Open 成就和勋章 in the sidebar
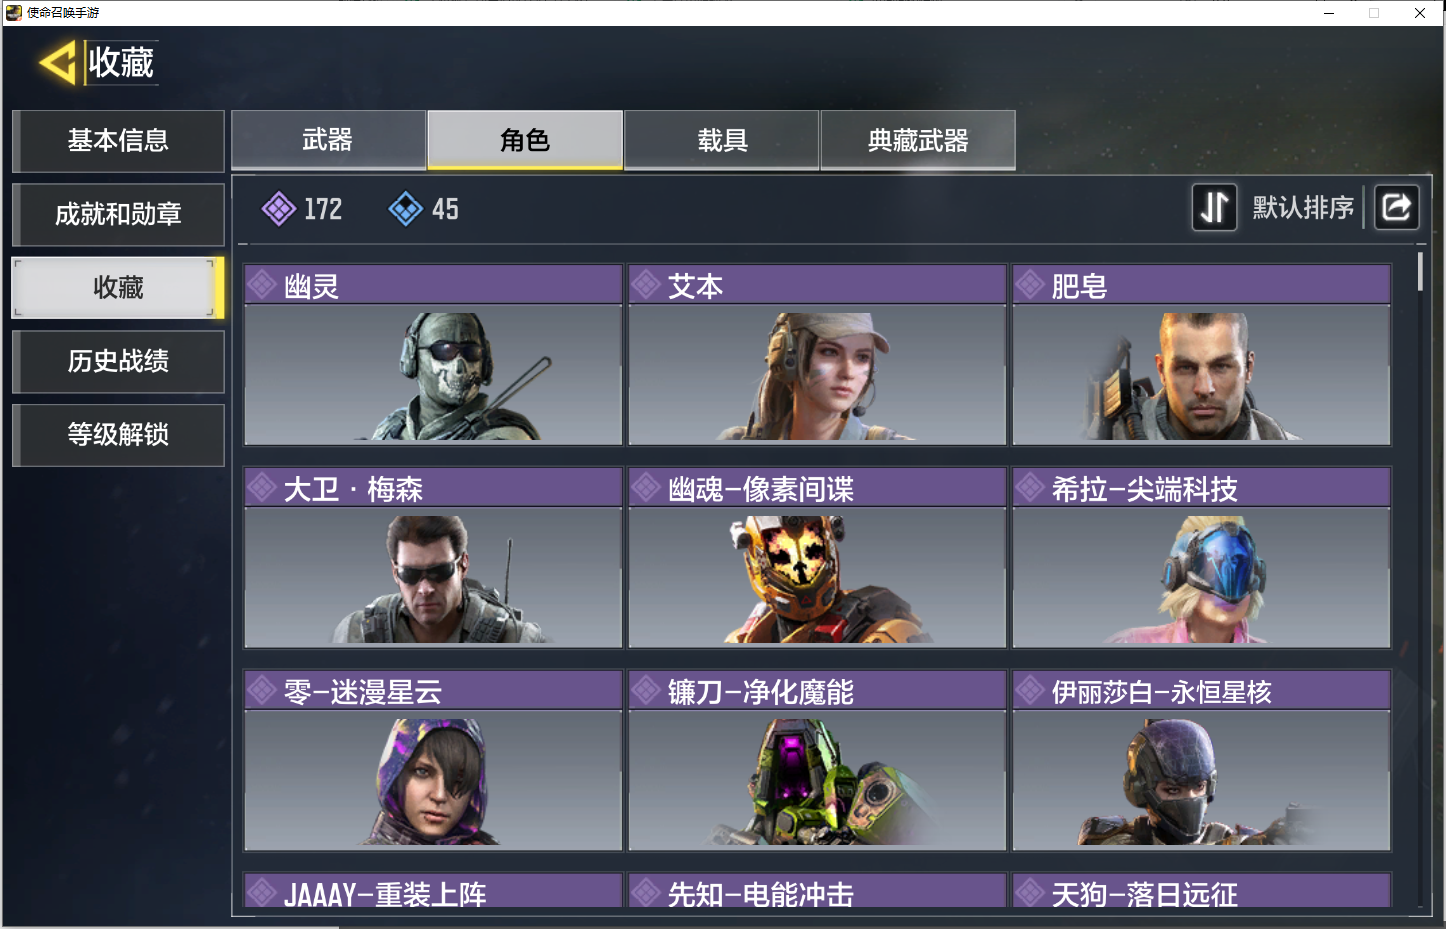Viewport: 1446px width, 929px height. (x=118, y=214)
